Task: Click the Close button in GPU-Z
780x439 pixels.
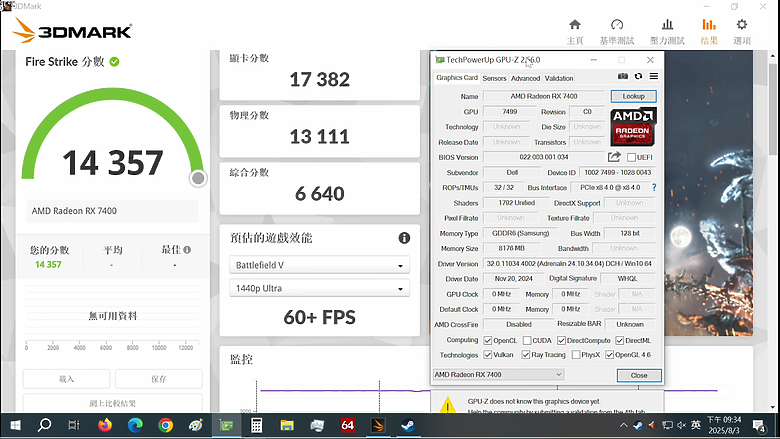Action: point(639,375)
